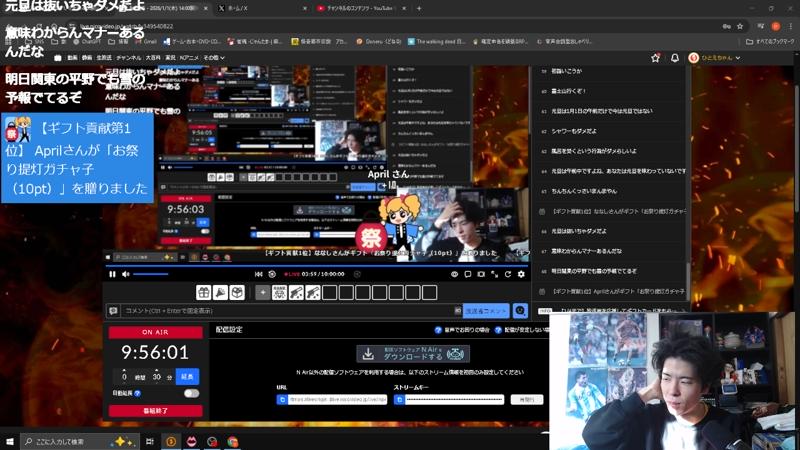
Task: Pause the live stream player
Action: click(x=112, y=274)
